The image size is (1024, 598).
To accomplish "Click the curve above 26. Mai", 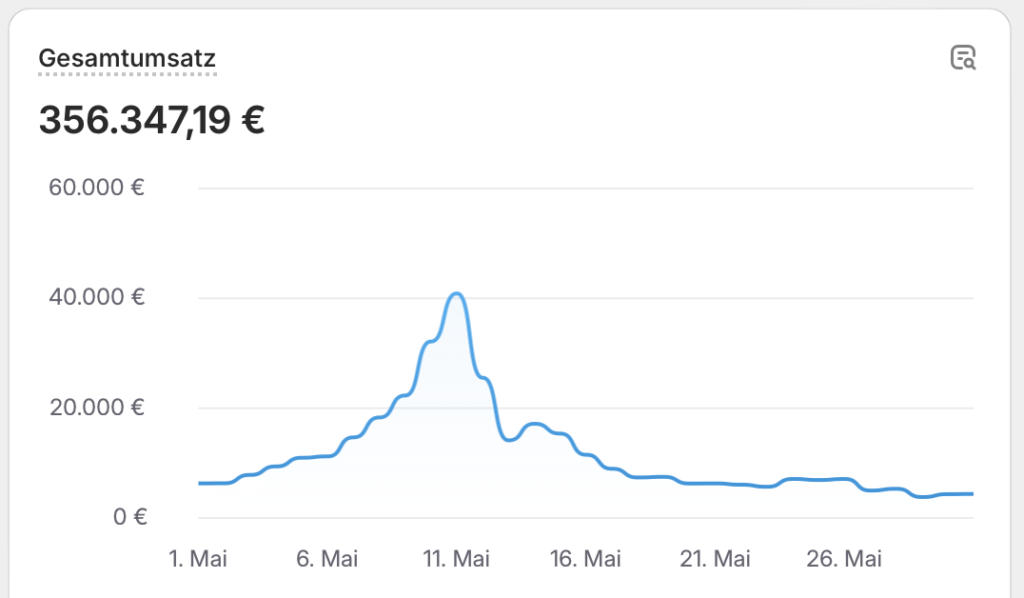I will [x=844, y=479].
